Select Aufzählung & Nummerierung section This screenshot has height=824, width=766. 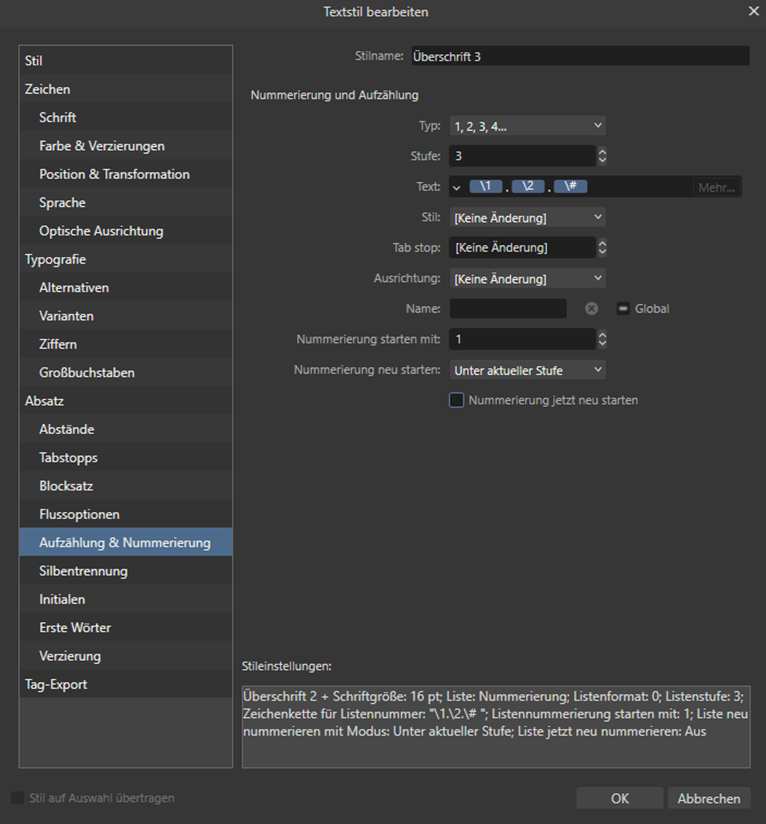(126, 542)
